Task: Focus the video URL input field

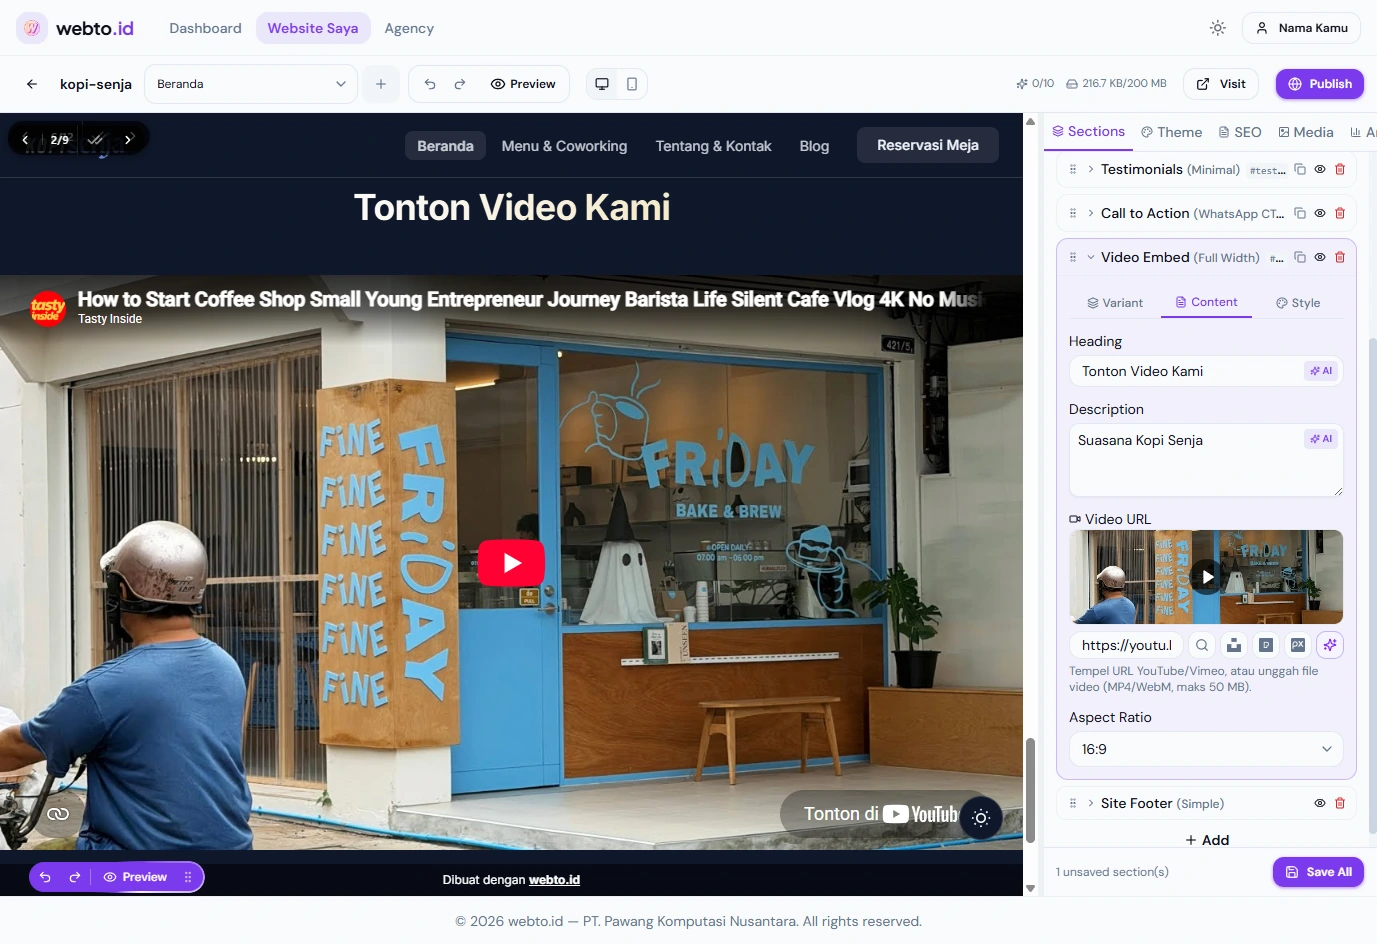Action: click(x=1127, y=645)
